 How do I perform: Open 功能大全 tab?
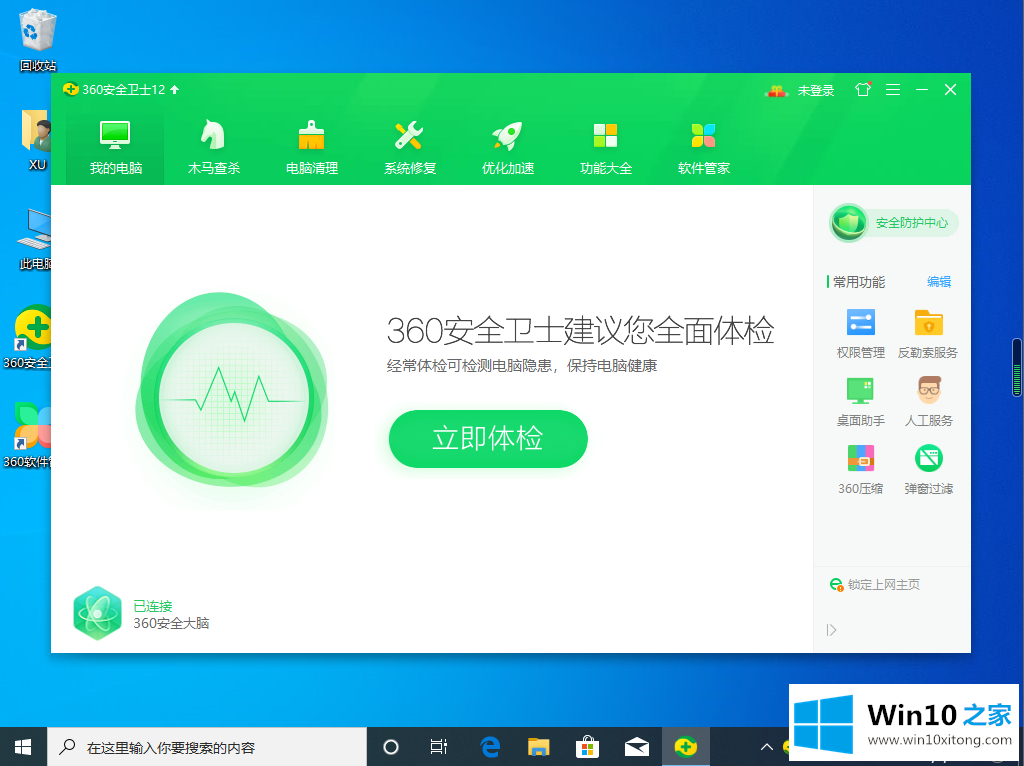(x=605, y=148)
